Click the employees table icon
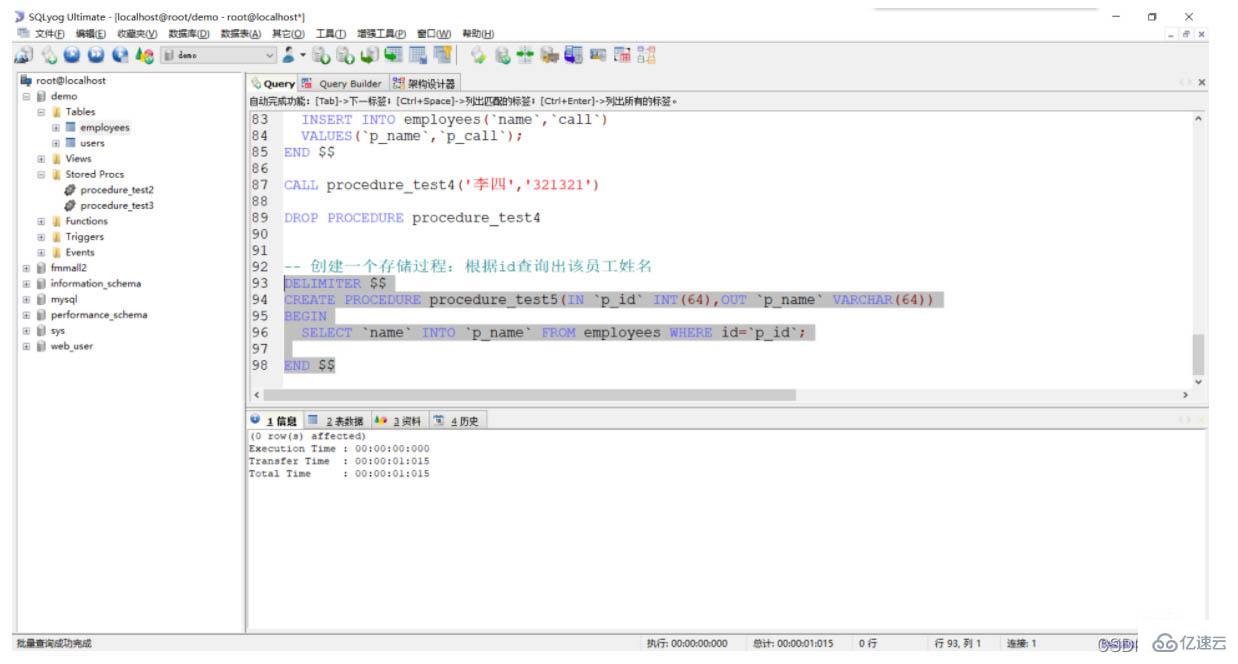 pyautogui.click(x=70, y=128)
